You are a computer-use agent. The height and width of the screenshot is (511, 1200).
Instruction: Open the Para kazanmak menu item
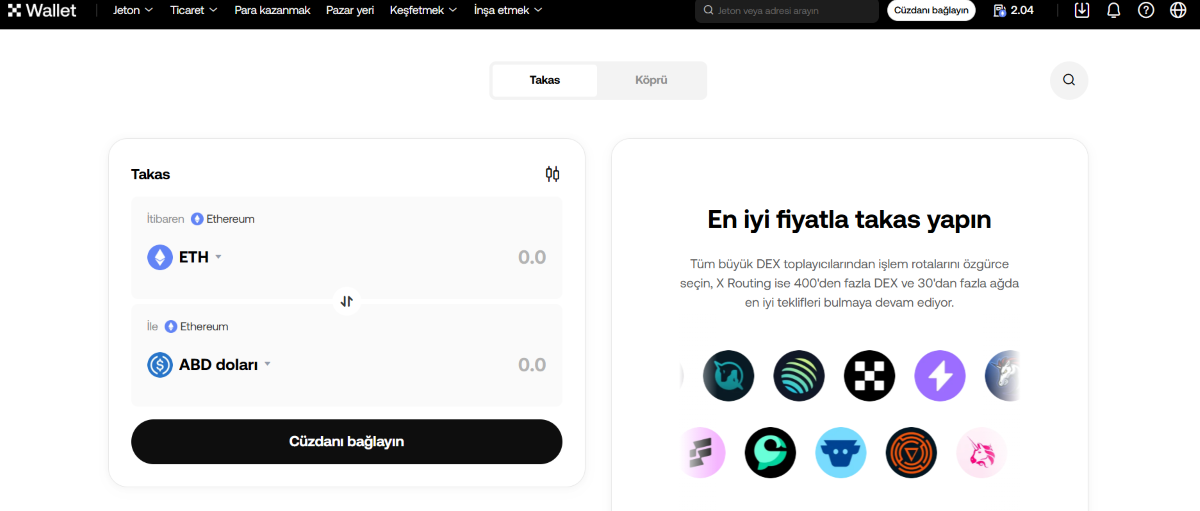coord(272,10)
